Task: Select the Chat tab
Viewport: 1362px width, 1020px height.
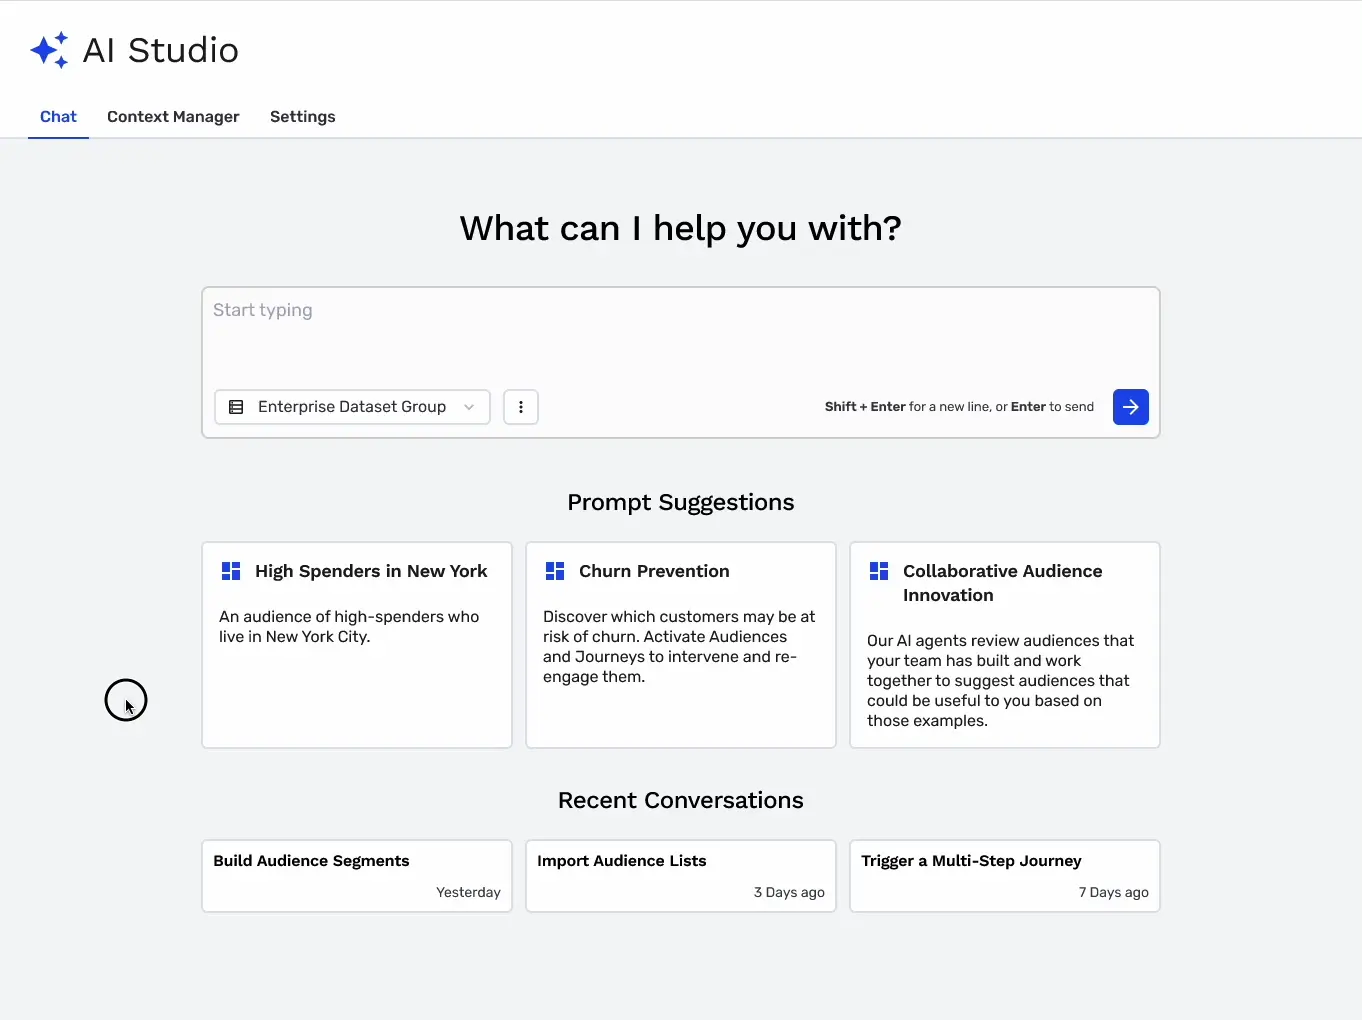Action: 58,117
